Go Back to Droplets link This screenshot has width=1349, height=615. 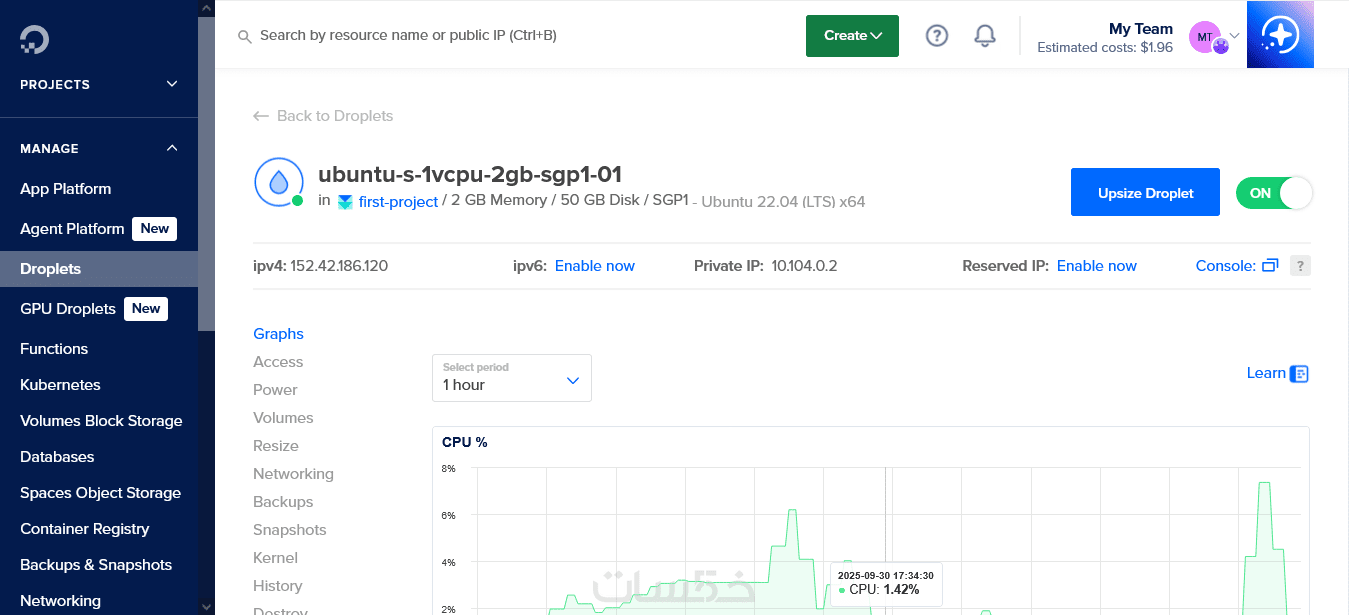pyautogui.click(x=323, y=116)
